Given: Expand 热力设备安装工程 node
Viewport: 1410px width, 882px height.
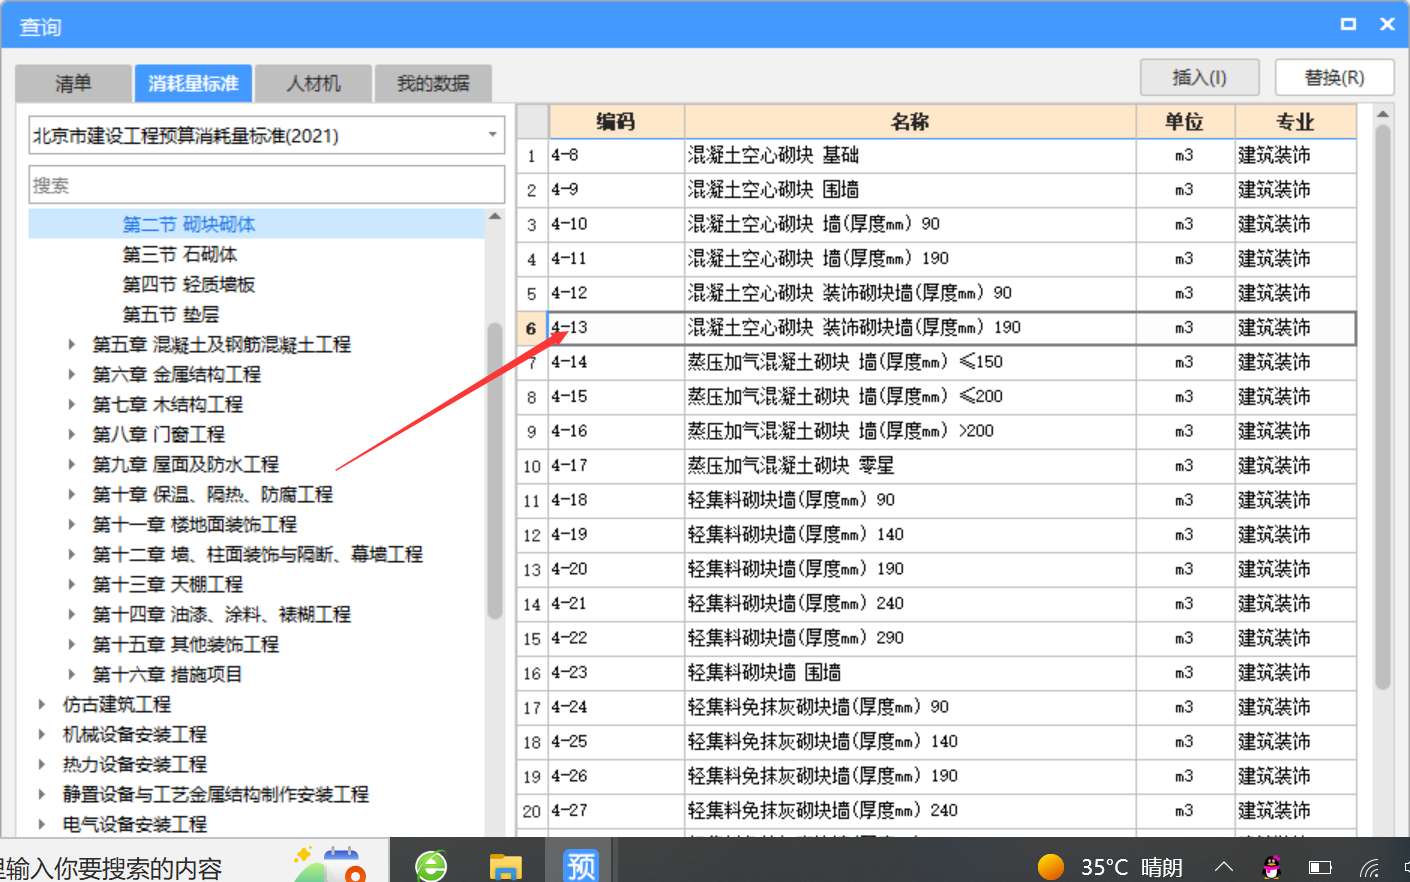Looking at the screenshot, I should point(41,764).
